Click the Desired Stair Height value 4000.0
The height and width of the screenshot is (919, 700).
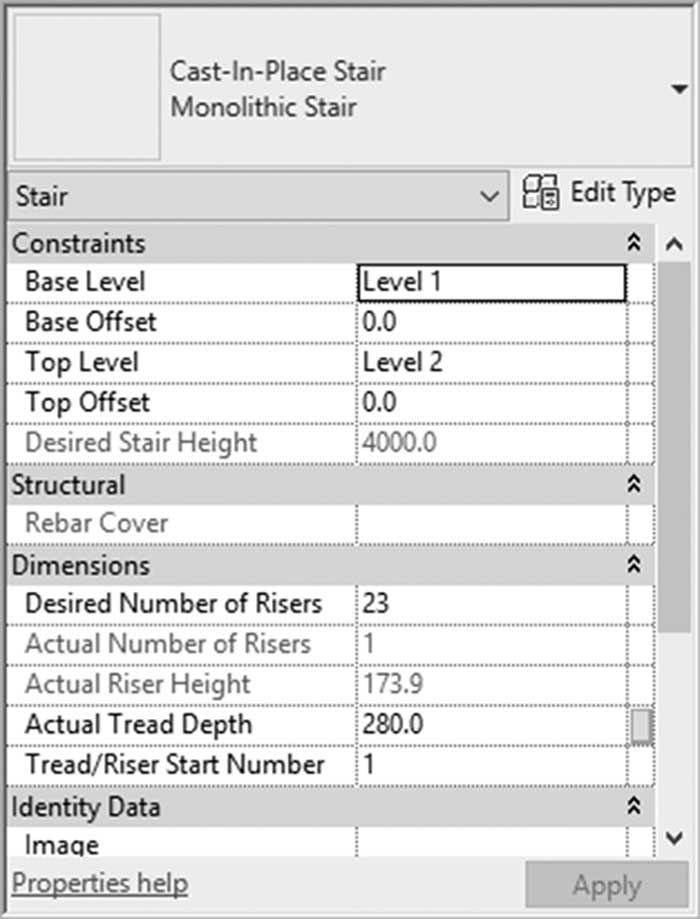399,443
